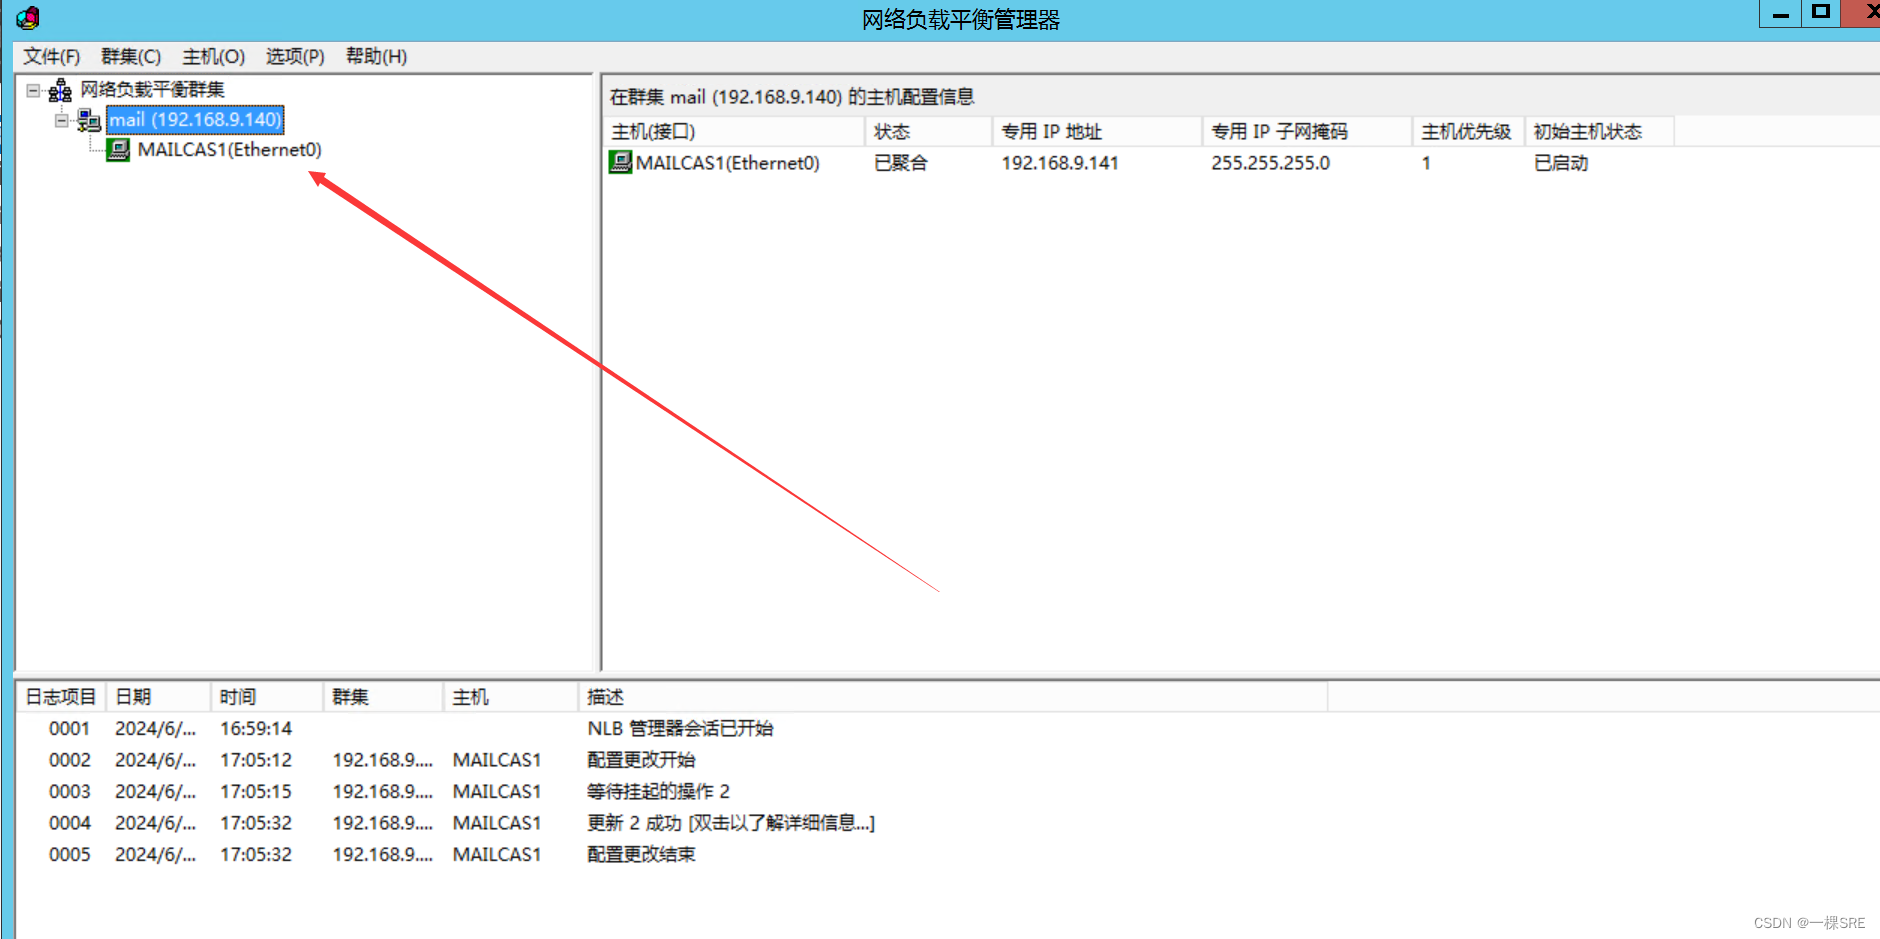
Task: Click the network icon beside 网络负载平衡群集
Action: tap(60, 89)
